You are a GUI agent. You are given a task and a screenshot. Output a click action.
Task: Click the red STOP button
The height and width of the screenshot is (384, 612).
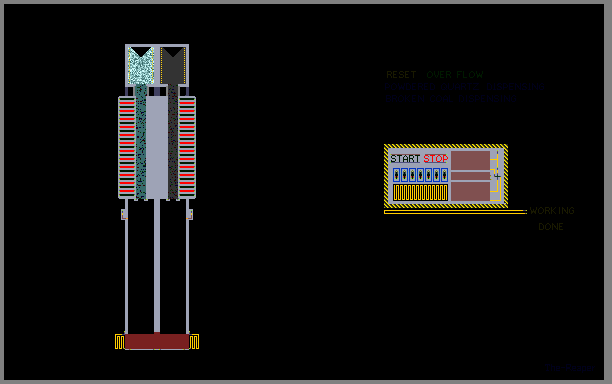tap(436, 159)
